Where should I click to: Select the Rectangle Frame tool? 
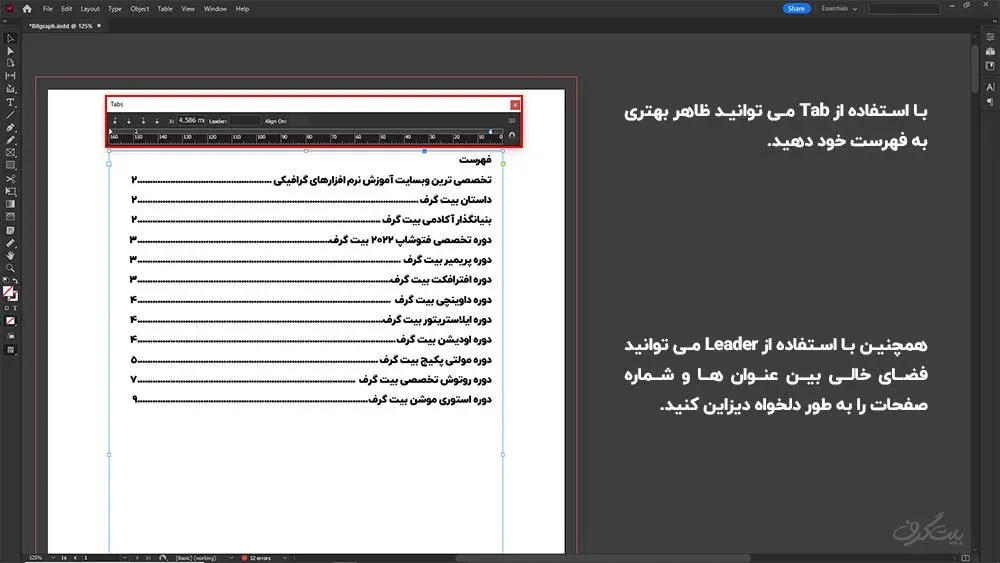(10, 153)
